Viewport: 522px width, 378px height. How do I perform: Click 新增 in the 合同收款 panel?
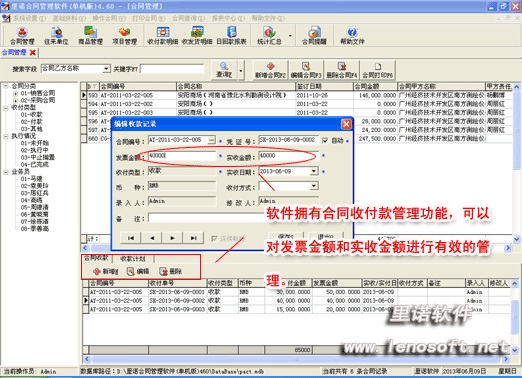(x=106, y=271)
